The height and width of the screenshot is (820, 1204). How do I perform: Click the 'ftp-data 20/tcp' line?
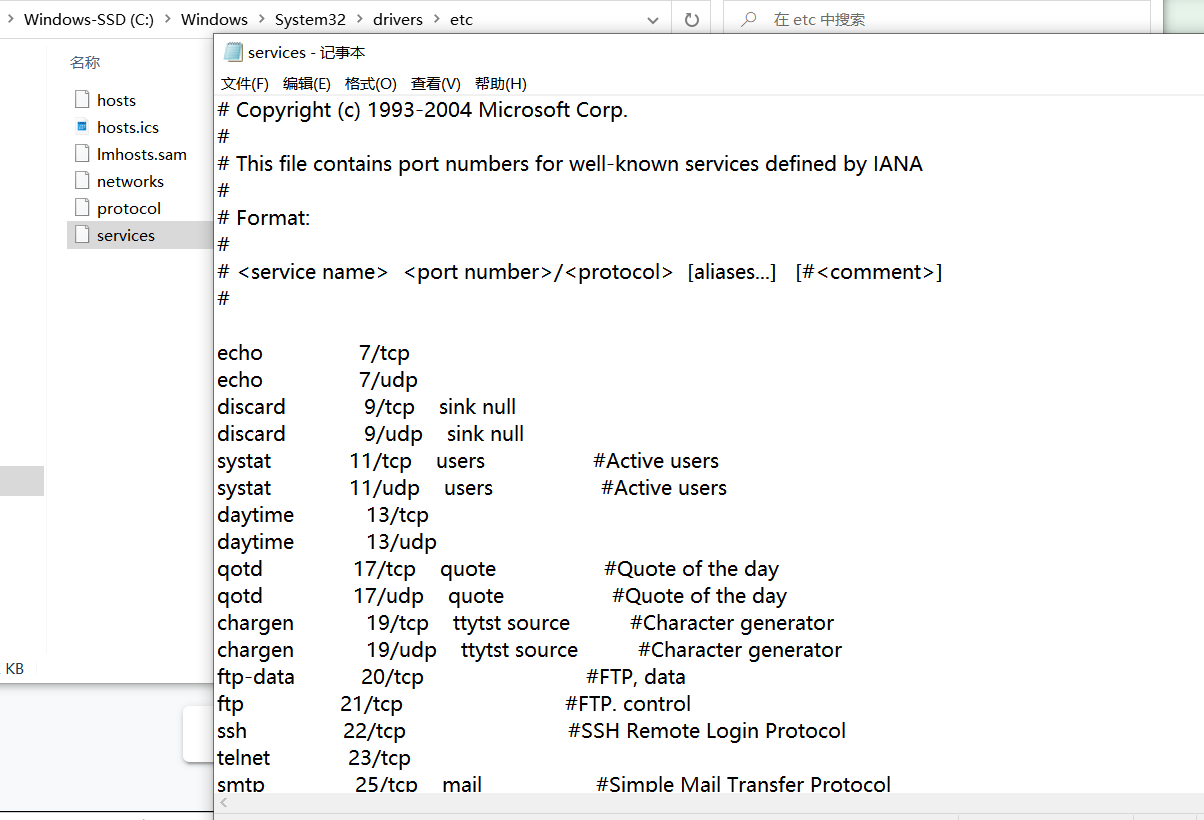point(451,677)
